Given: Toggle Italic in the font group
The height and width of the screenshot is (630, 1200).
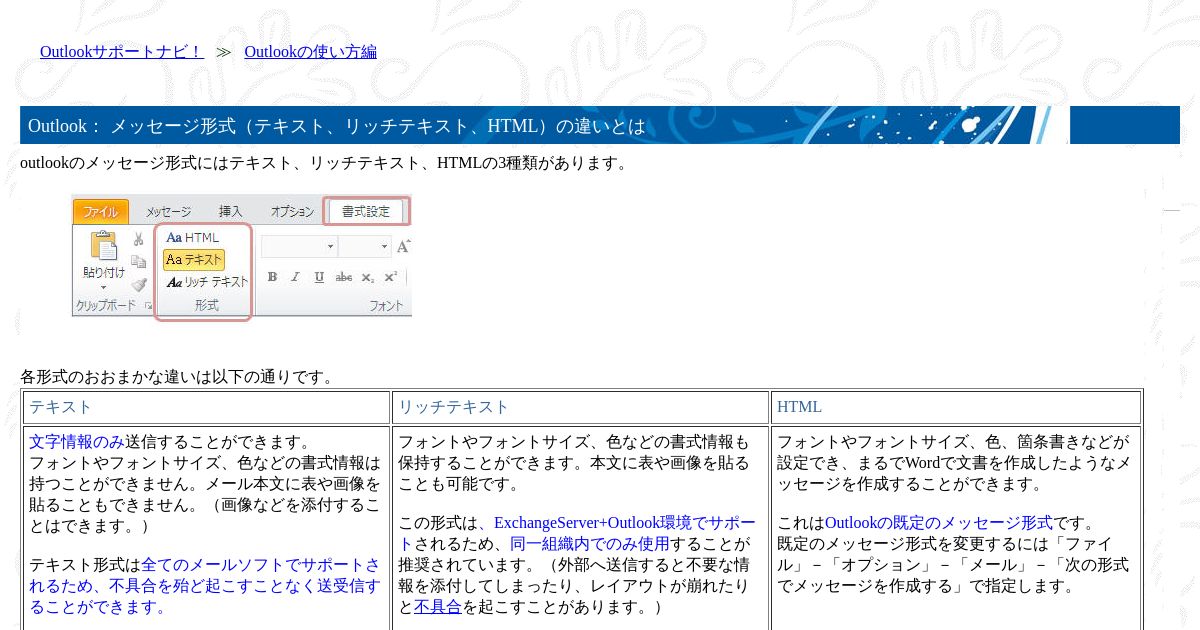Looking at the screenshot, I should (x=295, y=277).
